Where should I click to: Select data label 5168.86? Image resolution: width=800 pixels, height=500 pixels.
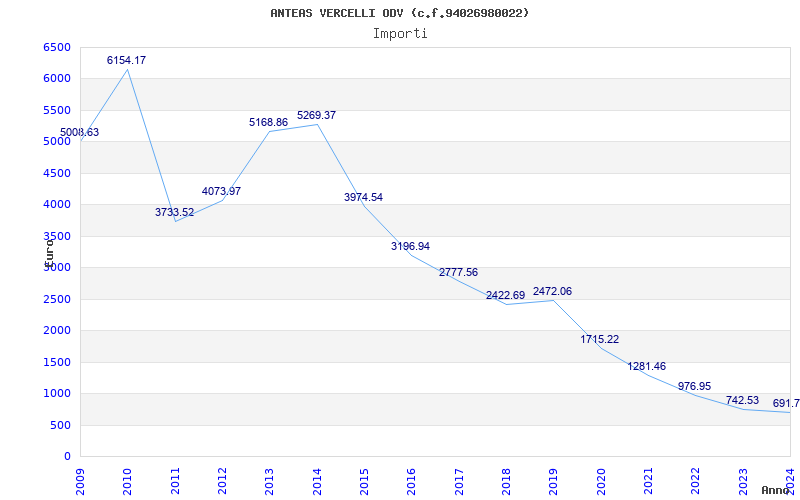tap(268, 122)
